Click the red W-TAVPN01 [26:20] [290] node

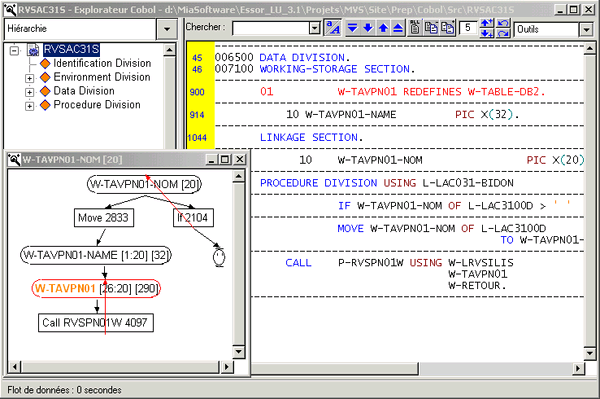click(x=96, y=288)
